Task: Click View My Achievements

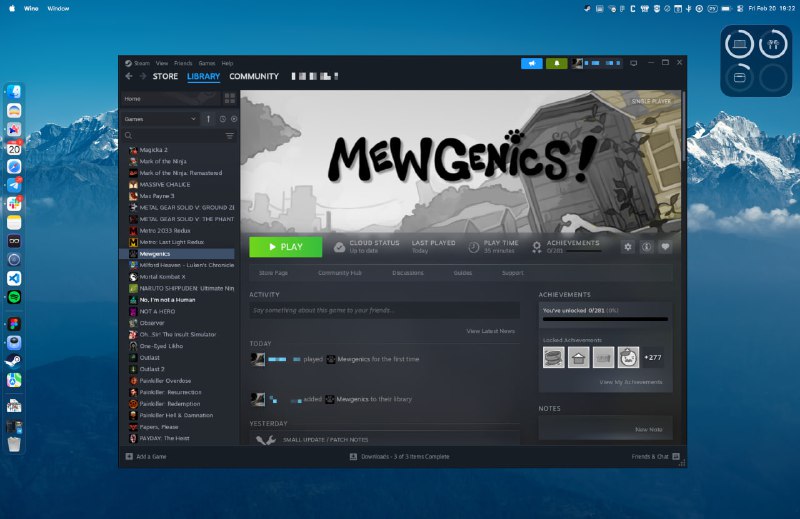Action: pos(631,382)
